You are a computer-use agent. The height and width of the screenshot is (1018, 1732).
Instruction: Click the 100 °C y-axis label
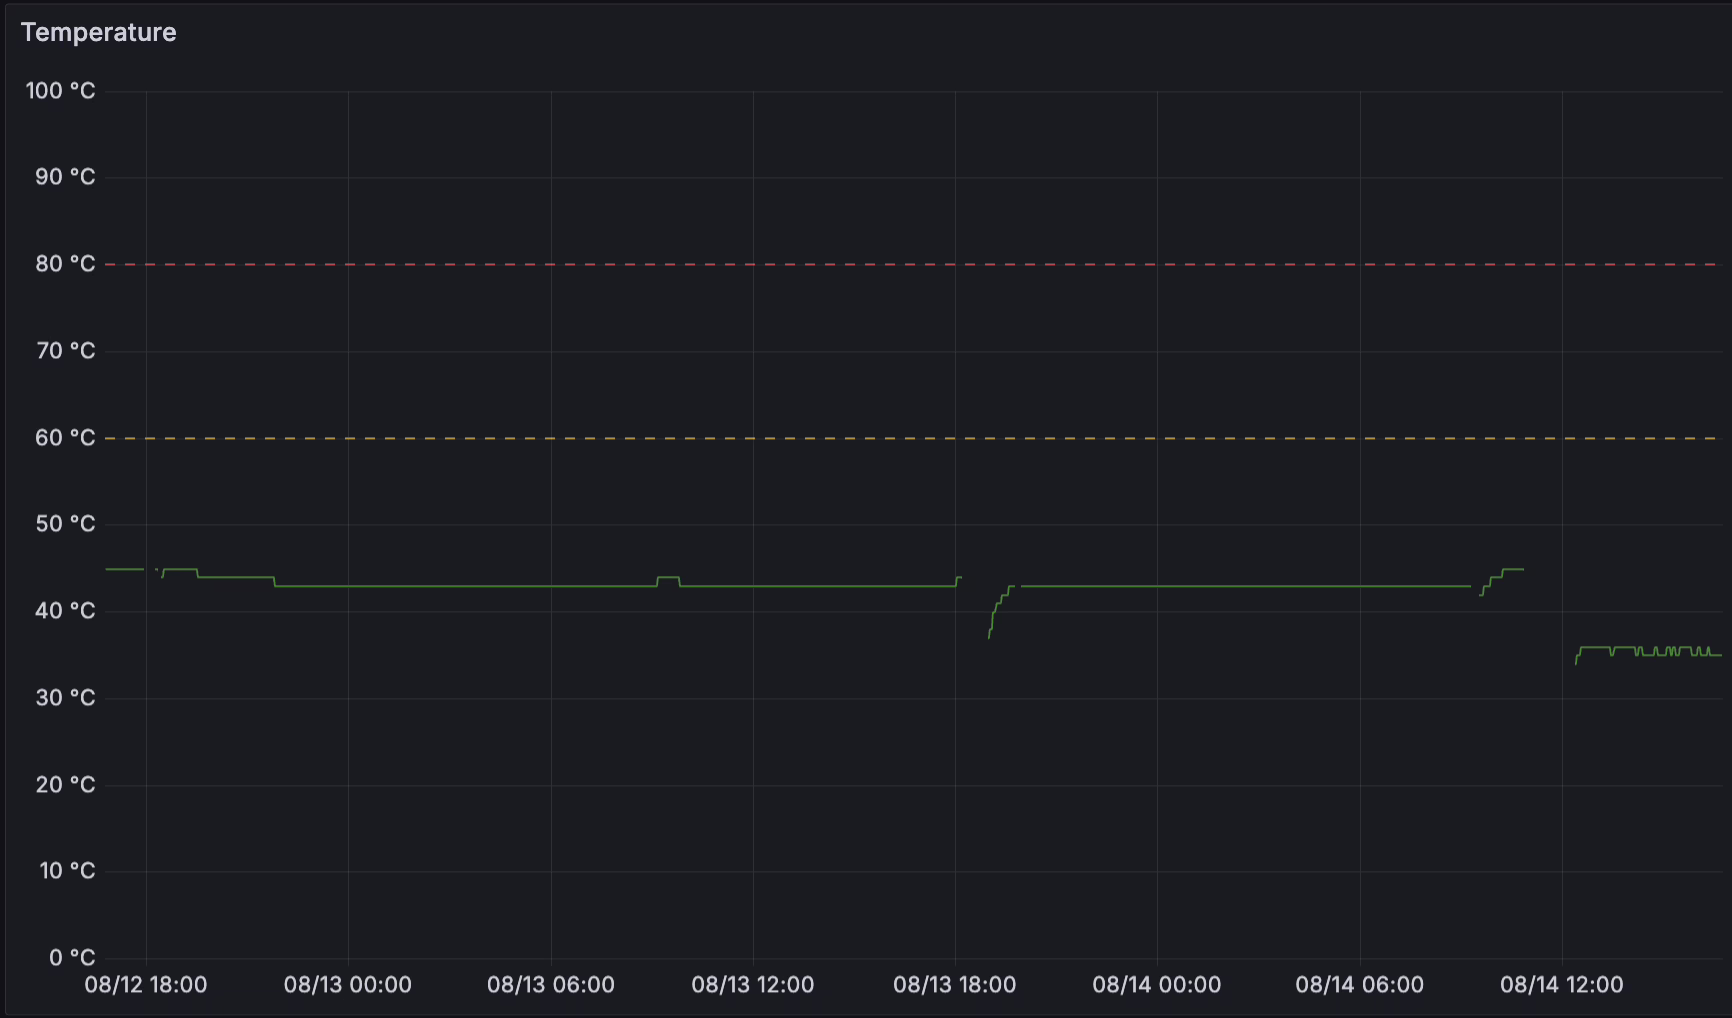click(x=60, y=91)
